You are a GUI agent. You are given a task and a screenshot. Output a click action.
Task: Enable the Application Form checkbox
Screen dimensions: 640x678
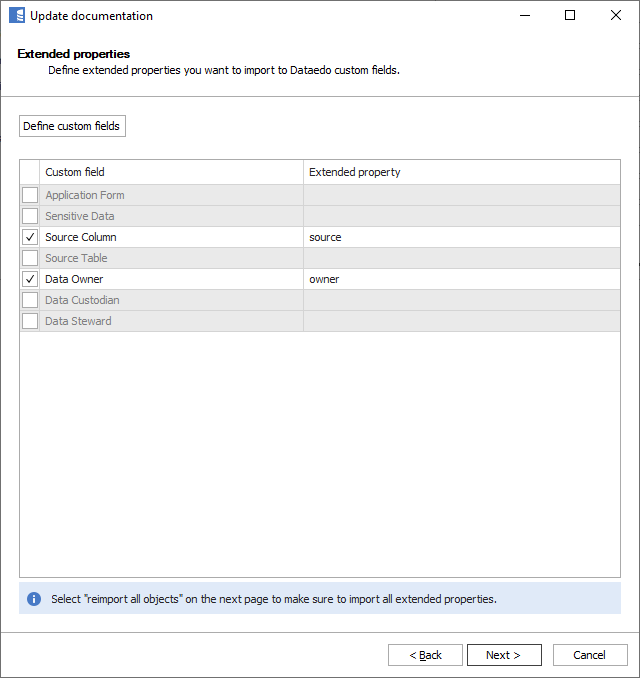pos(30,195)
